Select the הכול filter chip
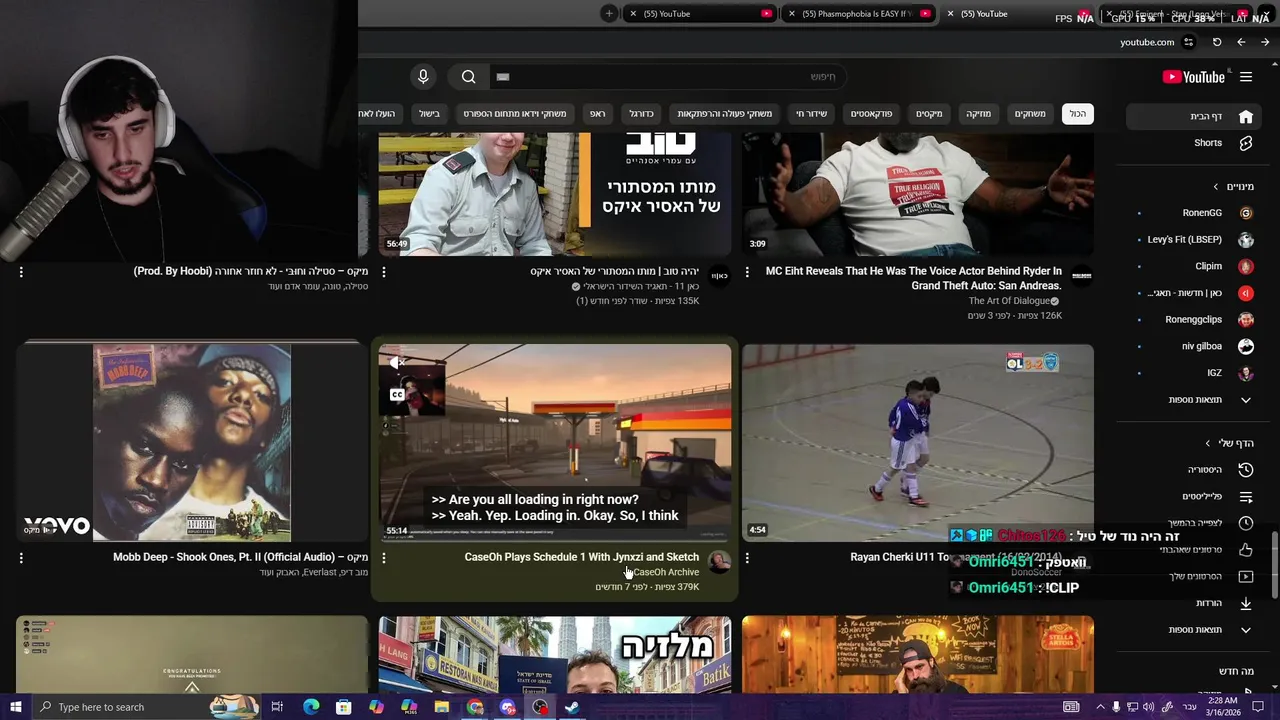Screen dimensions: 1280x720 [x=1078, y=114]
